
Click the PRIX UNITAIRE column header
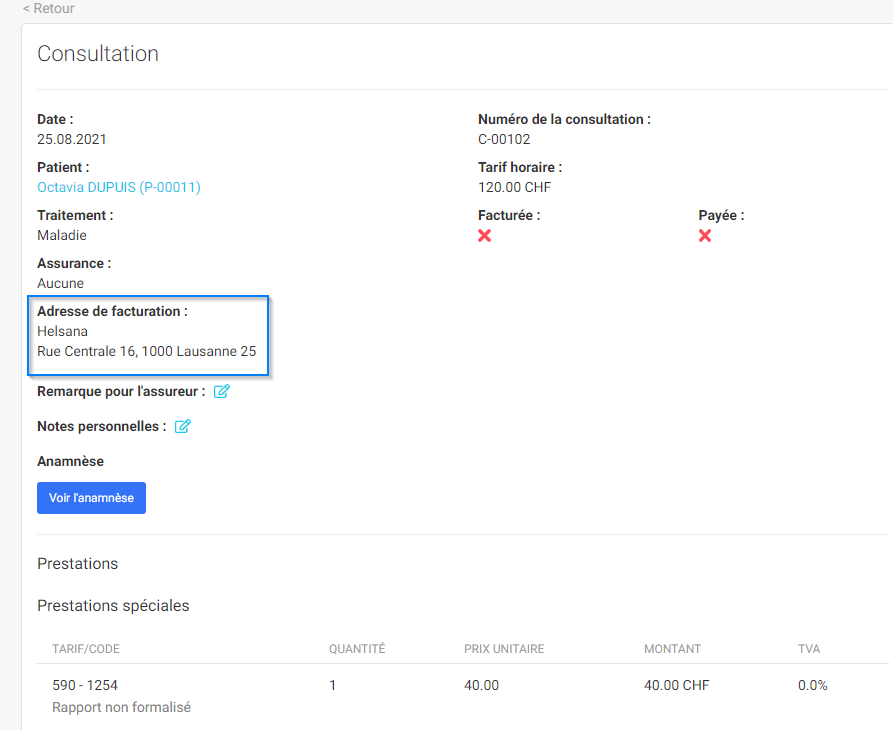pyautogui.click(x=504, y=649)
